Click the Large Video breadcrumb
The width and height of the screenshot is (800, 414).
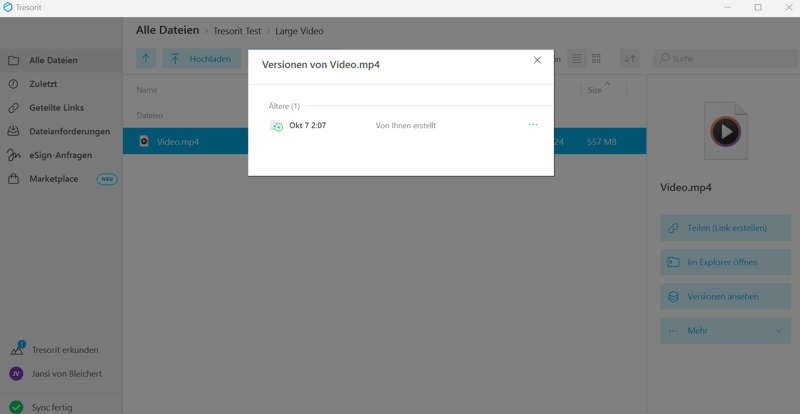(299, 31)
